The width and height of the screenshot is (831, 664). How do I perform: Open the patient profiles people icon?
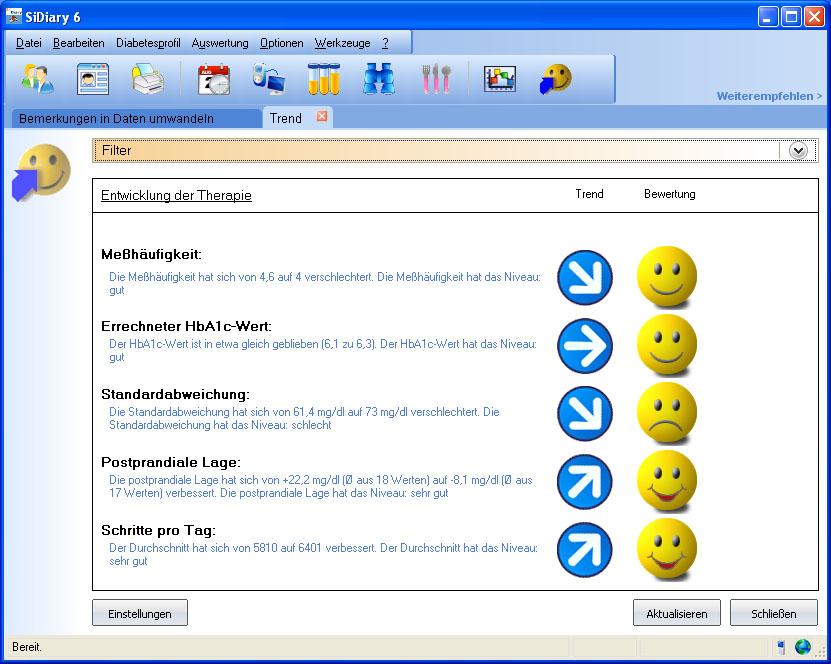click(x=38, y=79)
